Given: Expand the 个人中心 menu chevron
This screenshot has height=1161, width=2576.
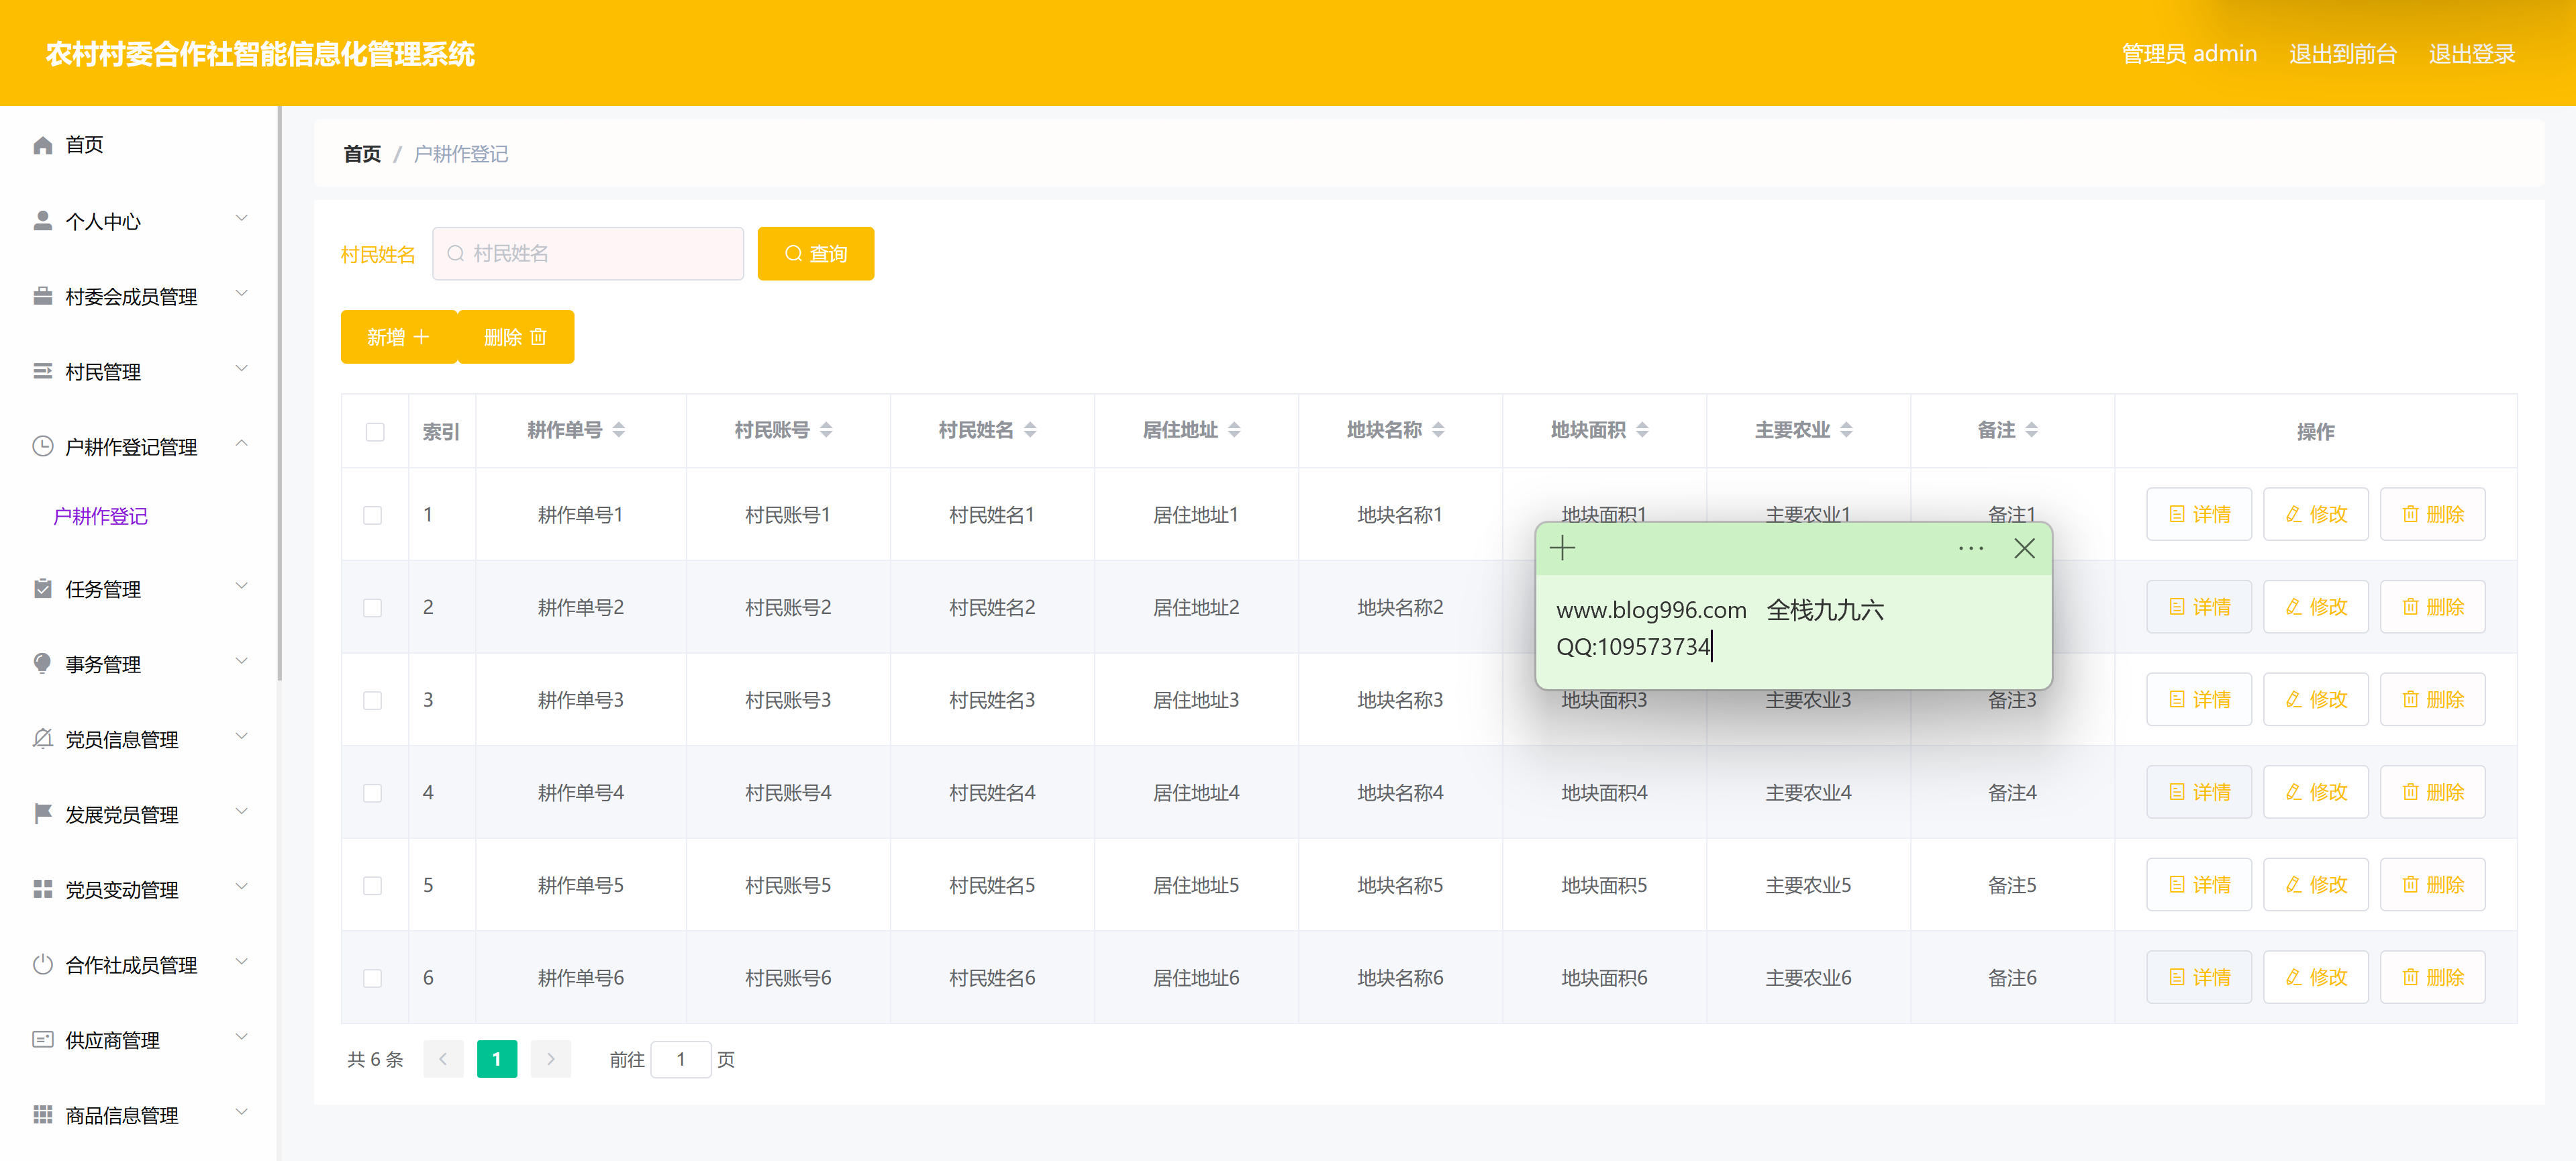Looking at the screenshot, I should (x=241, y=219).
